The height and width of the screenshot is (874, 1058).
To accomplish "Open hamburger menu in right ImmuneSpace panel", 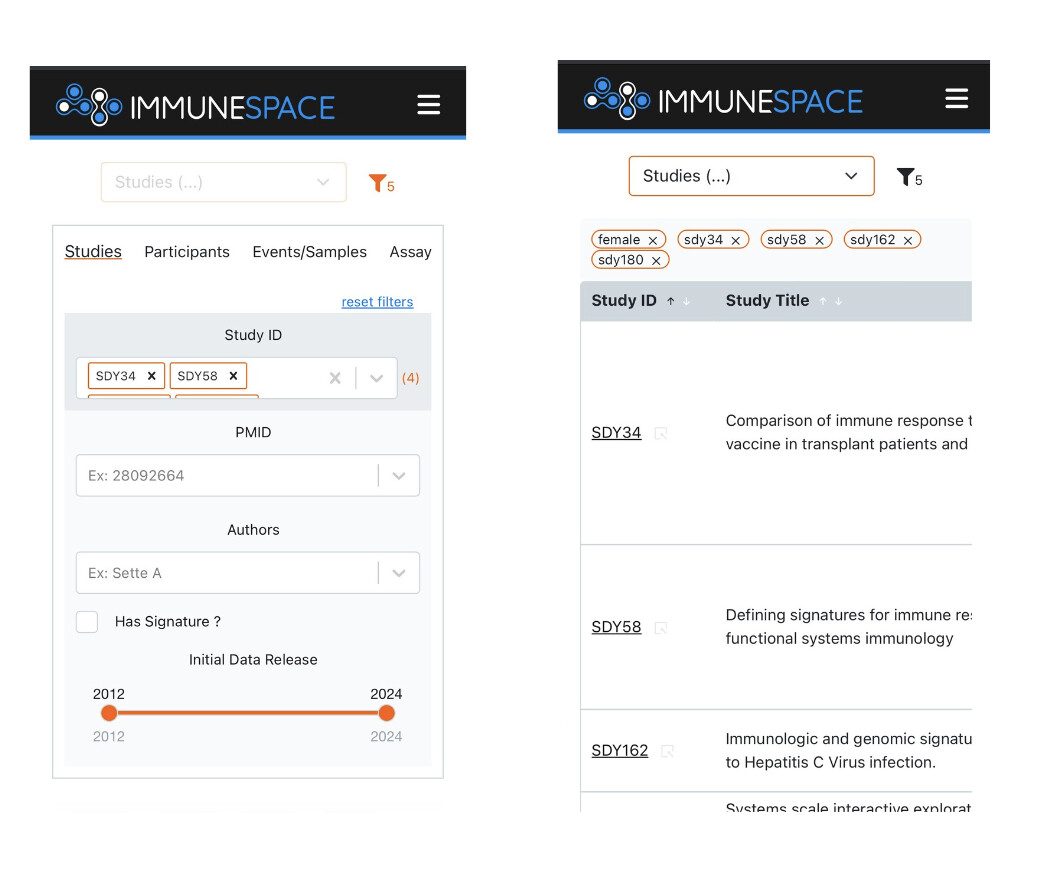I will coord(956,99).
